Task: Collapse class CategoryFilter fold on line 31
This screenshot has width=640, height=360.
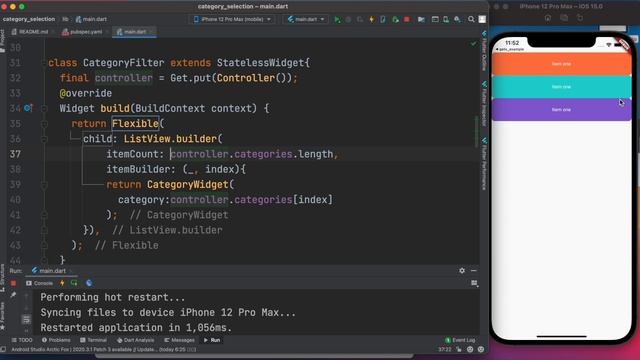Action: (x=44, y=63)
